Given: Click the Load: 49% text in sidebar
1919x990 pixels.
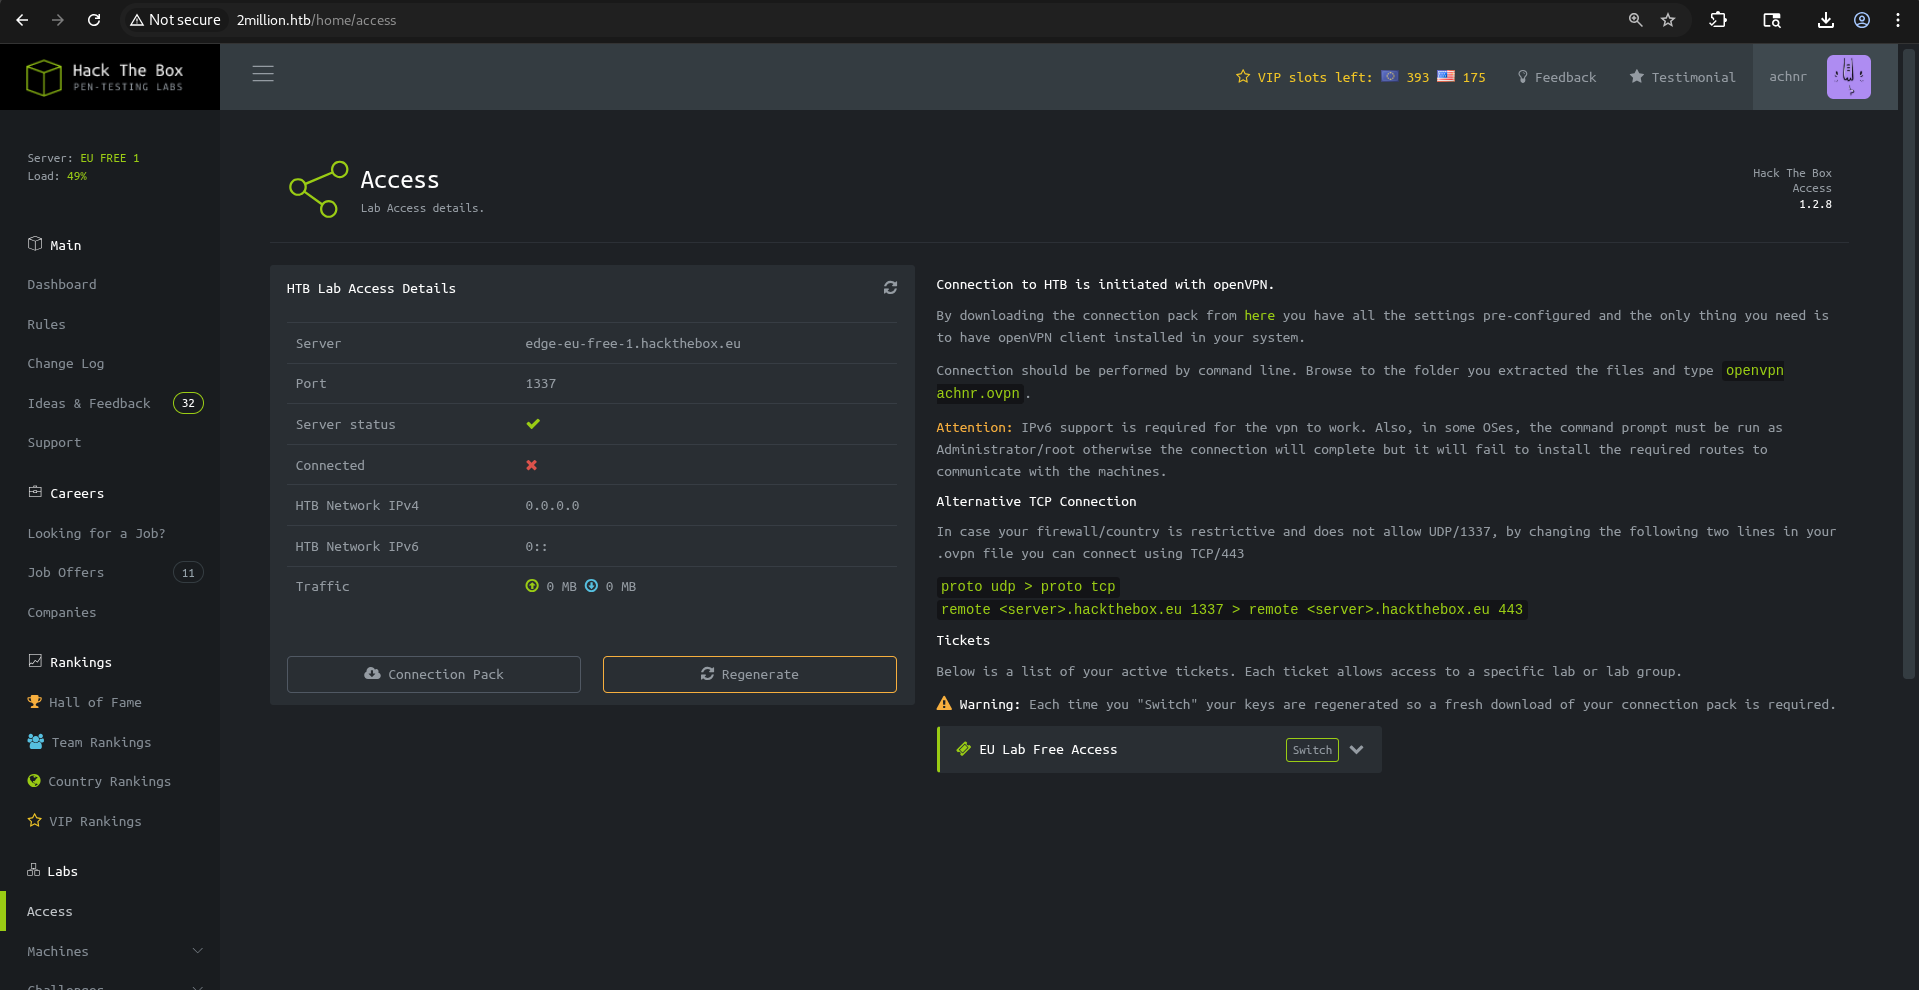Looking at the screenshot, I should pyautogui.click(x=57, y=176).
